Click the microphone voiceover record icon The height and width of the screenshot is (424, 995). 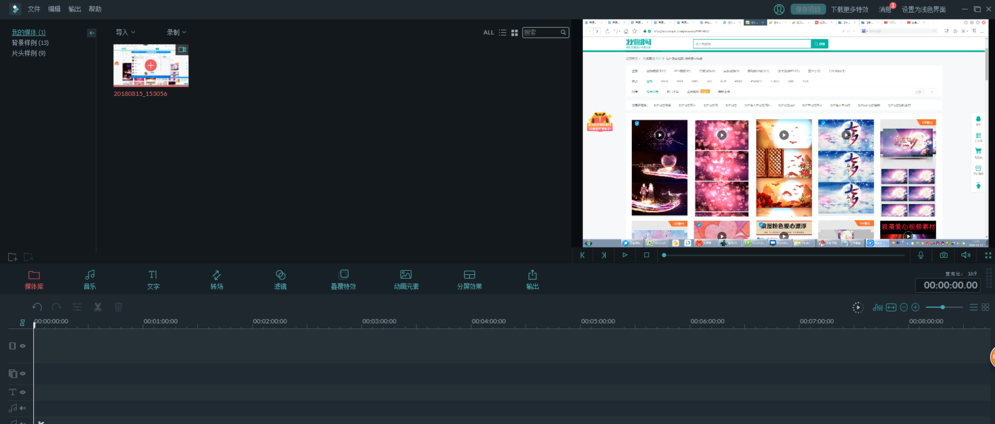(x=921, y=255)
